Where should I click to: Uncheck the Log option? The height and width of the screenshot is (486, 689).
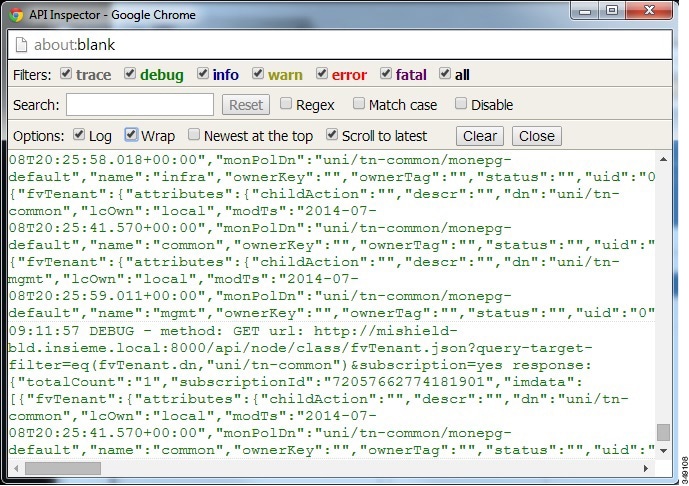tap(79, 134)
